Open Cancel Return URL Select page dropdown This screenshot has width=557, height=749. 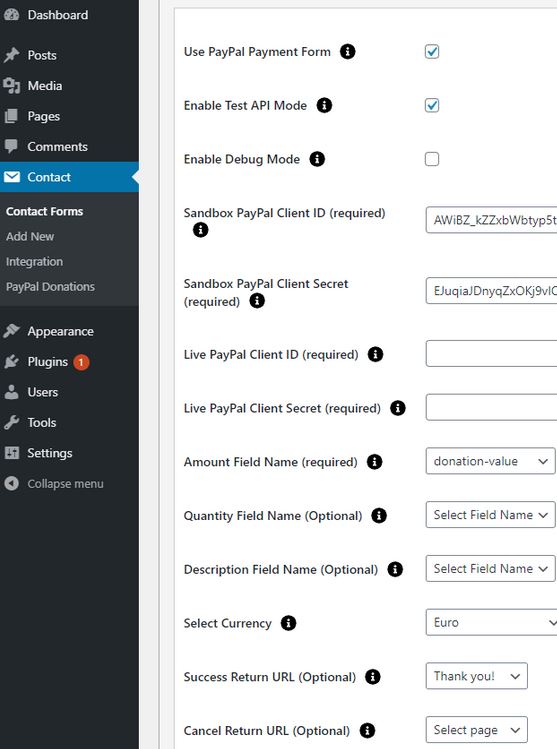(x=477, y=730)
